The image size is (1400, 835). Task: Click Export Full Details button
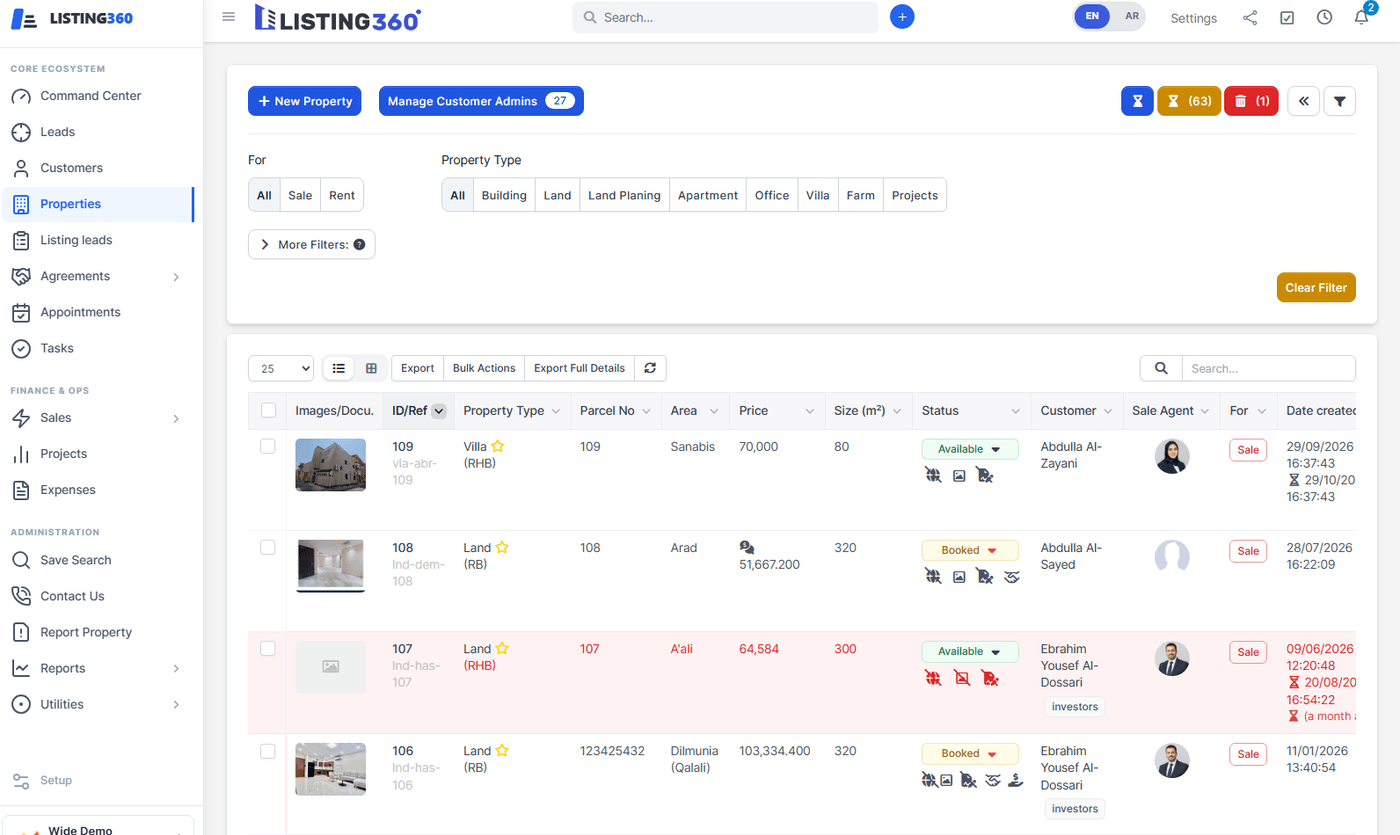[579, 368]
